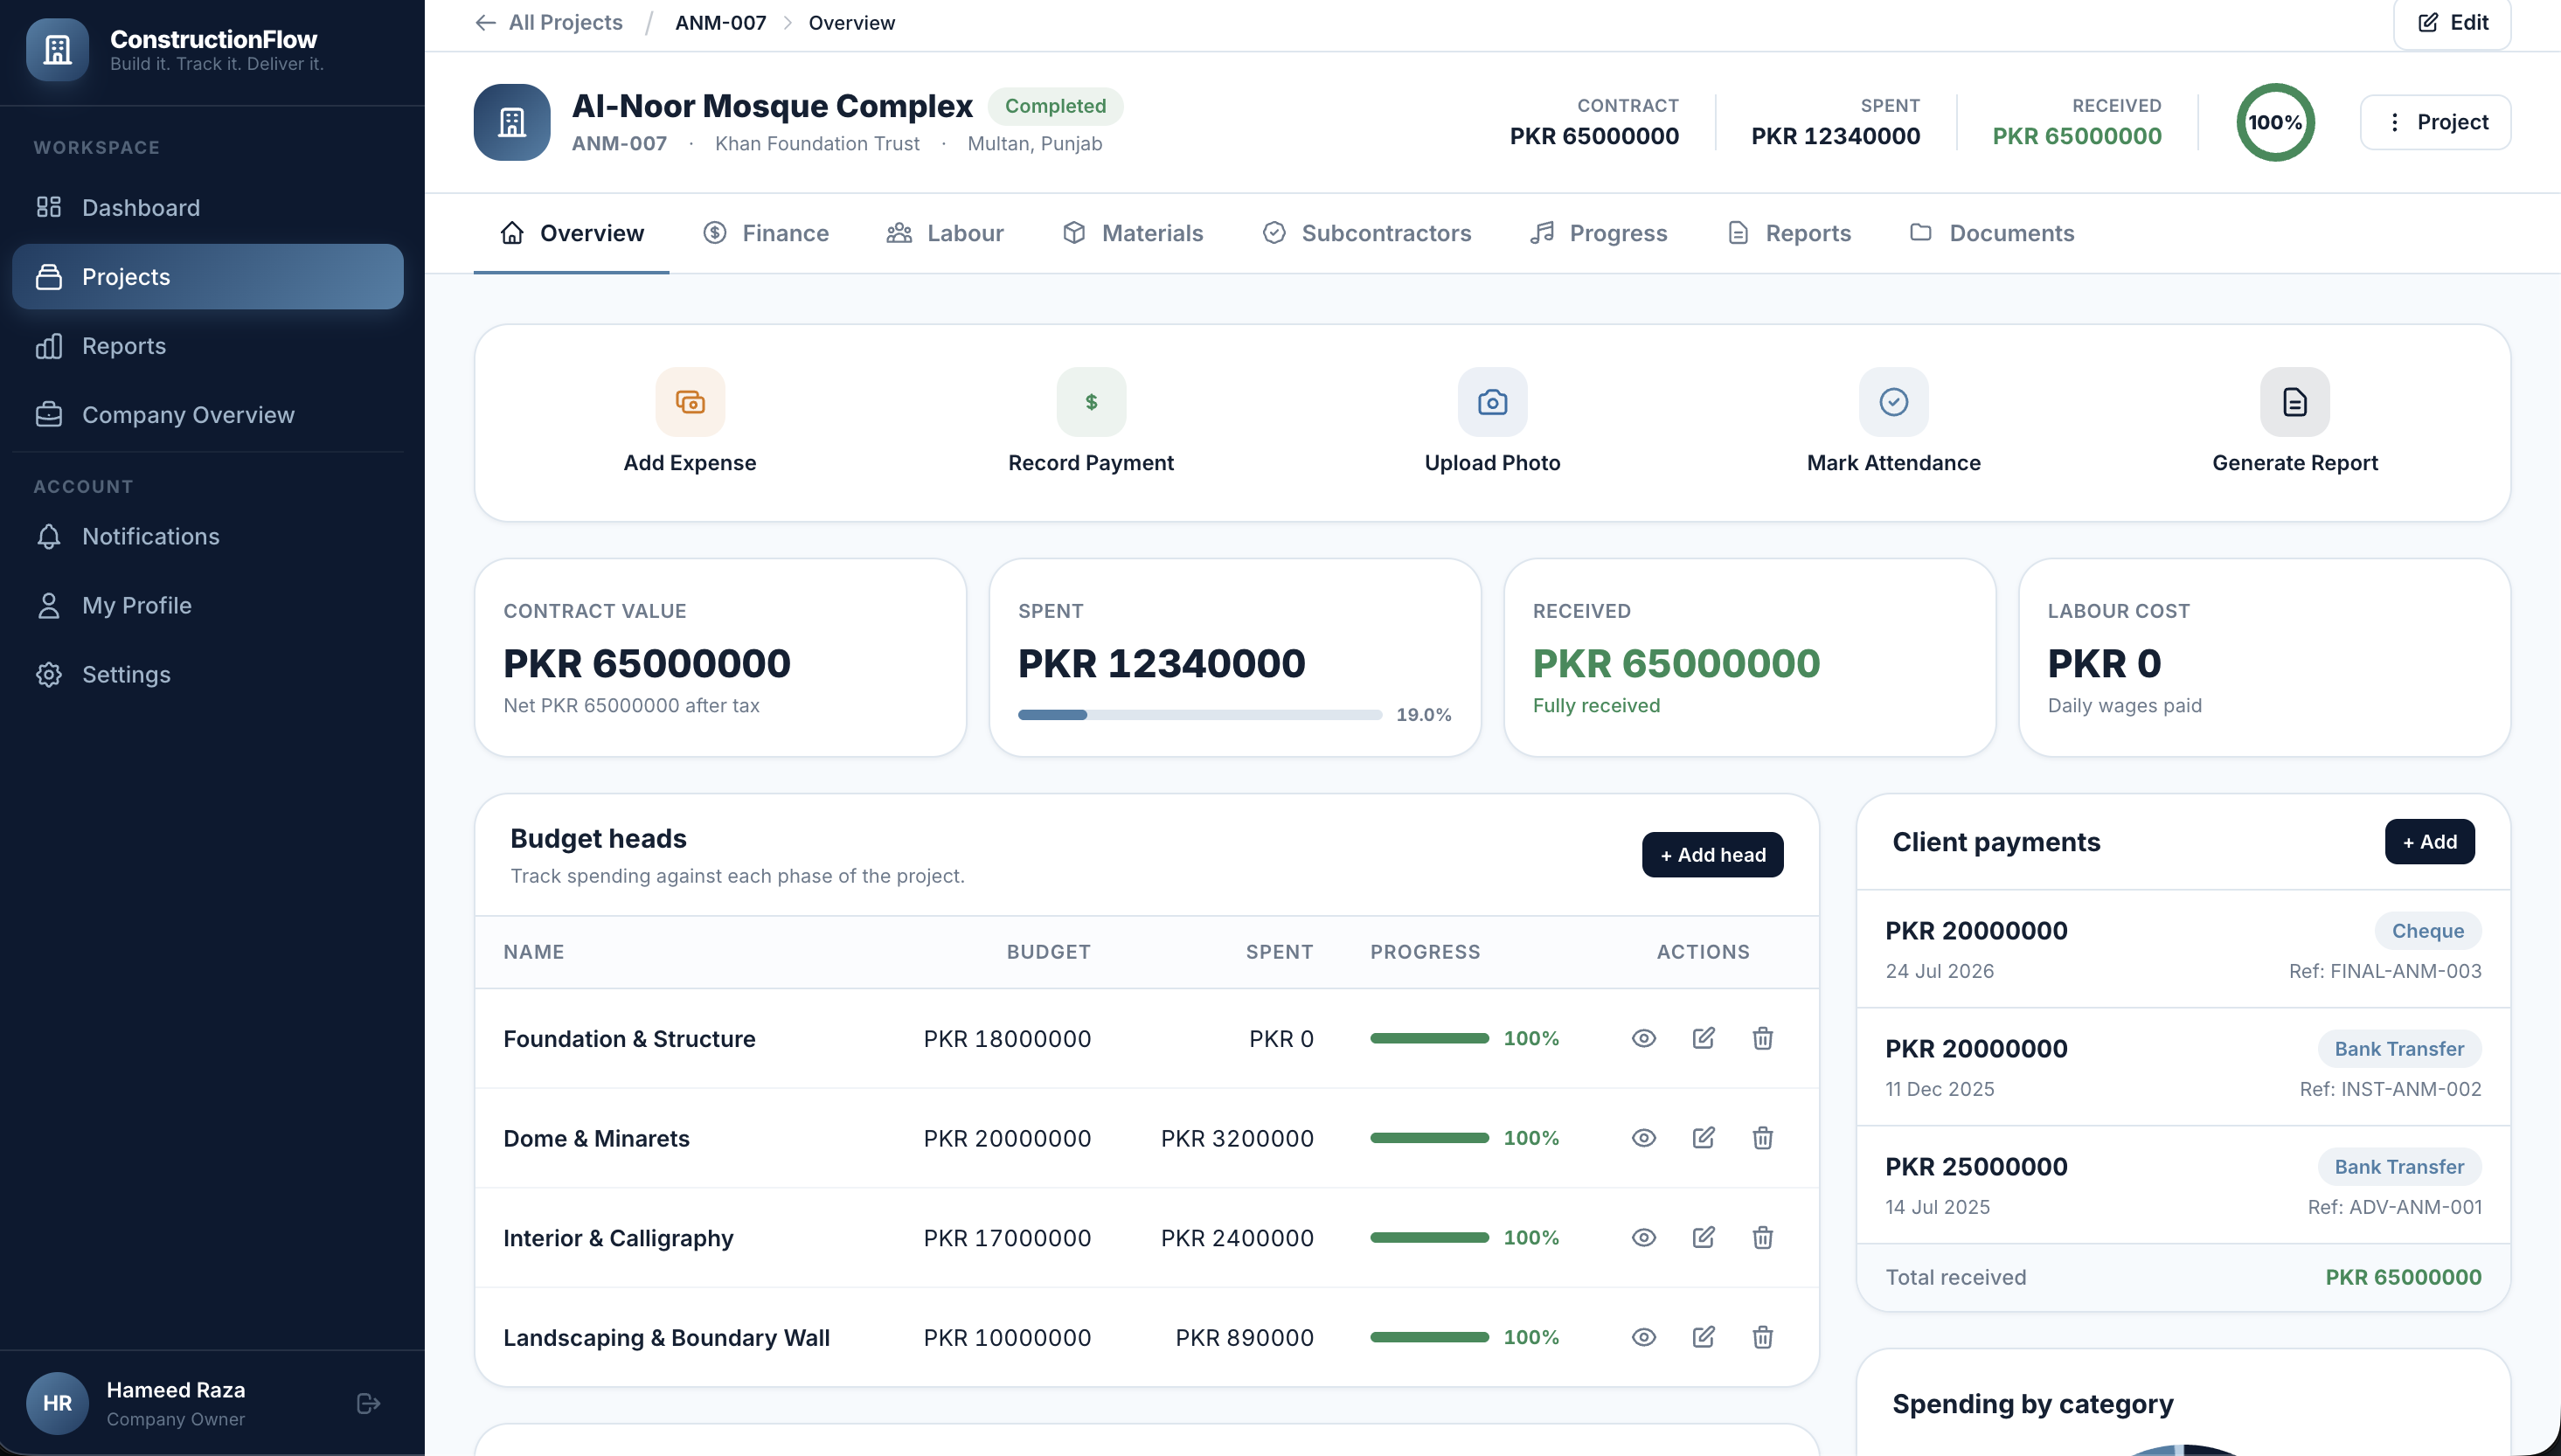View Dome & Minarets details via eye icon
The width and height of the screenshot is (2561, 1456).
coord(1643,1138)
